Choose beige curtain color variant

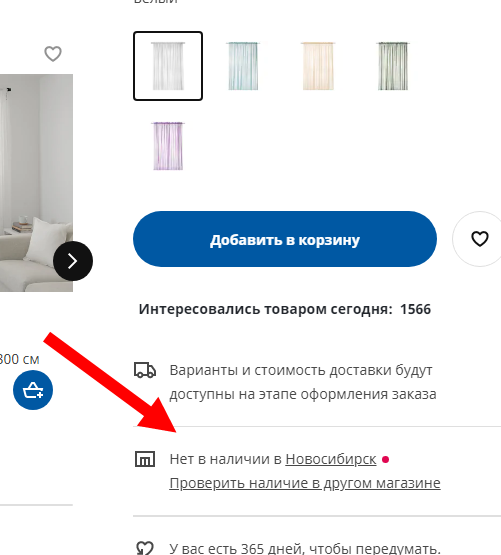318,66
